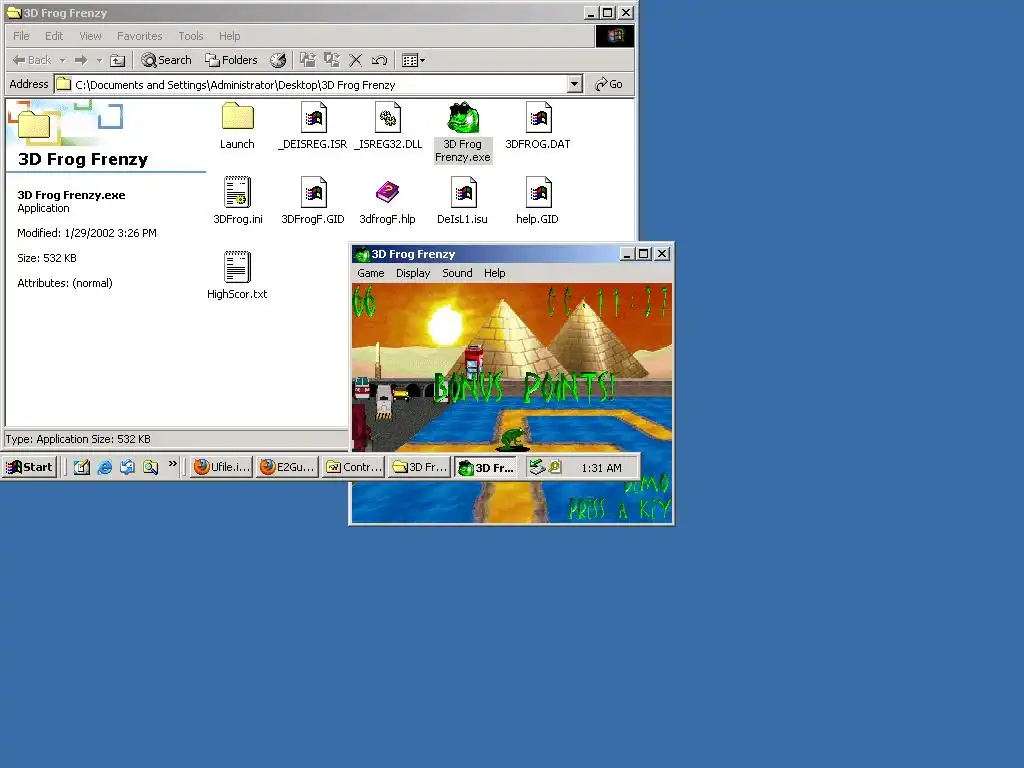Select the 3DFrogF.GID file icon
Screen dimensions: 1024x768
tap(313, 192)
